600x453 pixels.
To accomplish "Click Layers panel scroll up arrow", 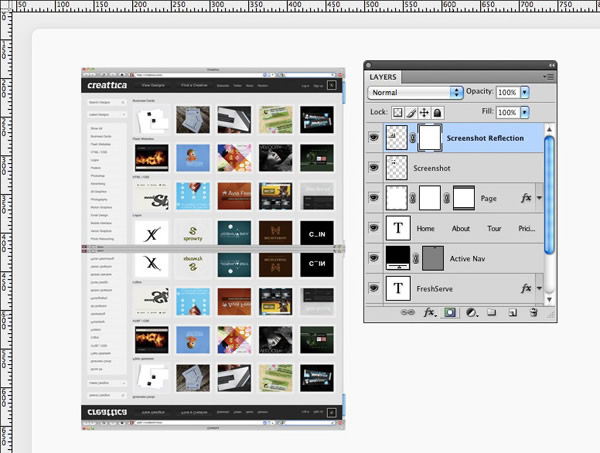I will point(549,129).
